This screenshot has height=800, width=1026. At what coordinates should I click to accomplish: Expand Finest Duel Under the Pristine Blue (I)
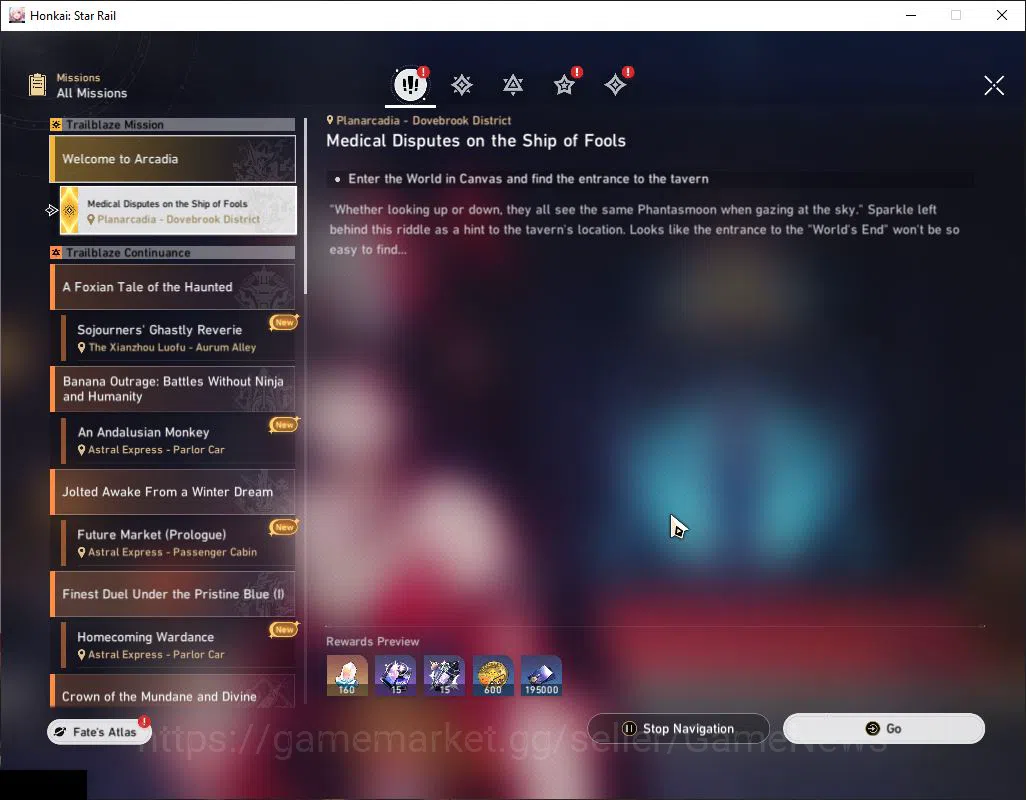[173, 594]
